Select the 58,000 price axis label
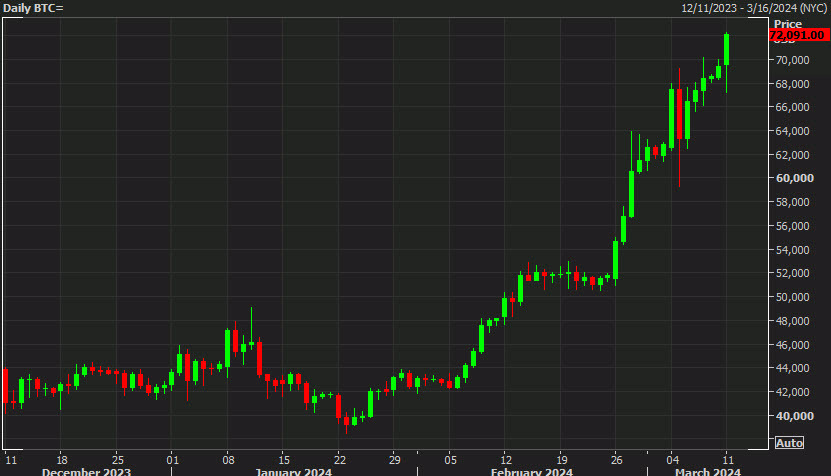The width and height of the screenshot is (831, 476). pos(792,202)
